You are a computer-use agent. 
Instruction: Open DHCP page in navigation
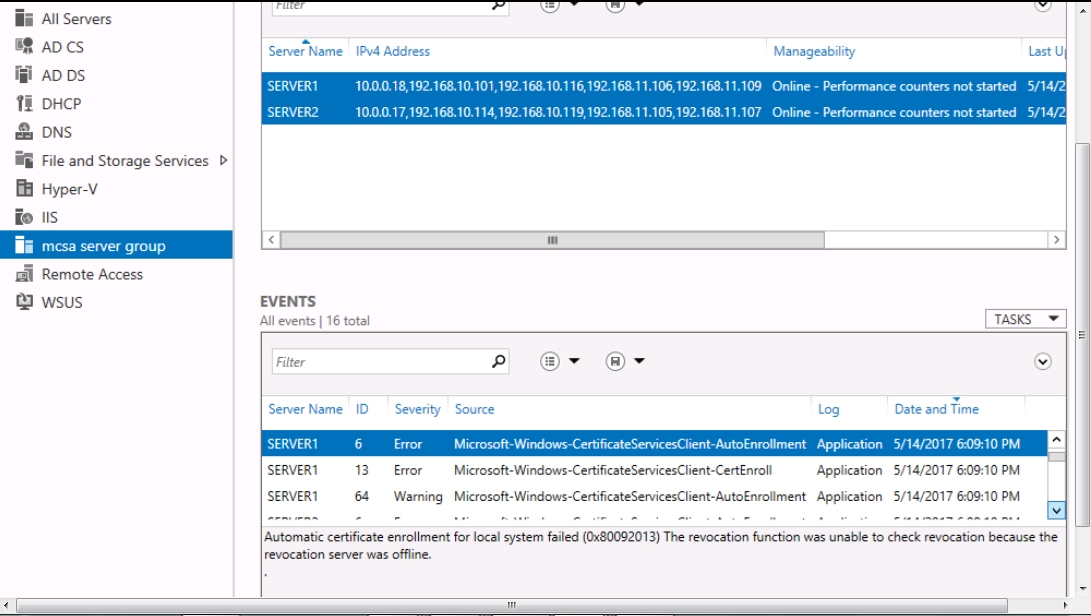coord(61,104)
